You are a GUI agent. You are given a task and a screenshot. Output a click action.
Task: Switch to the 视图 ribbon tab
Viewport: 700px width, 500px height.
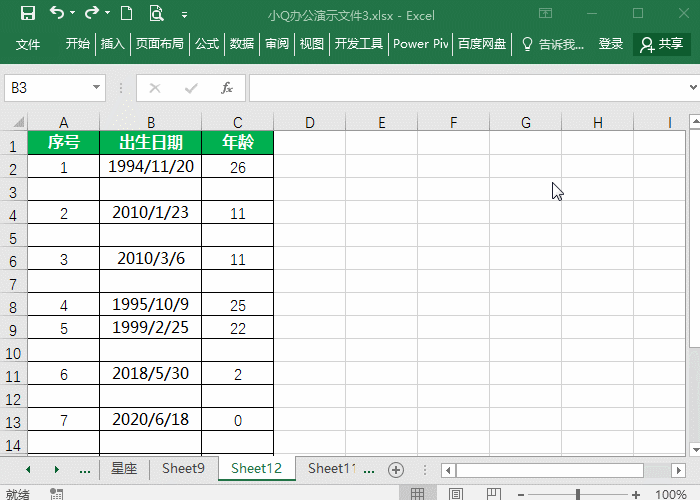pos(311,44)
